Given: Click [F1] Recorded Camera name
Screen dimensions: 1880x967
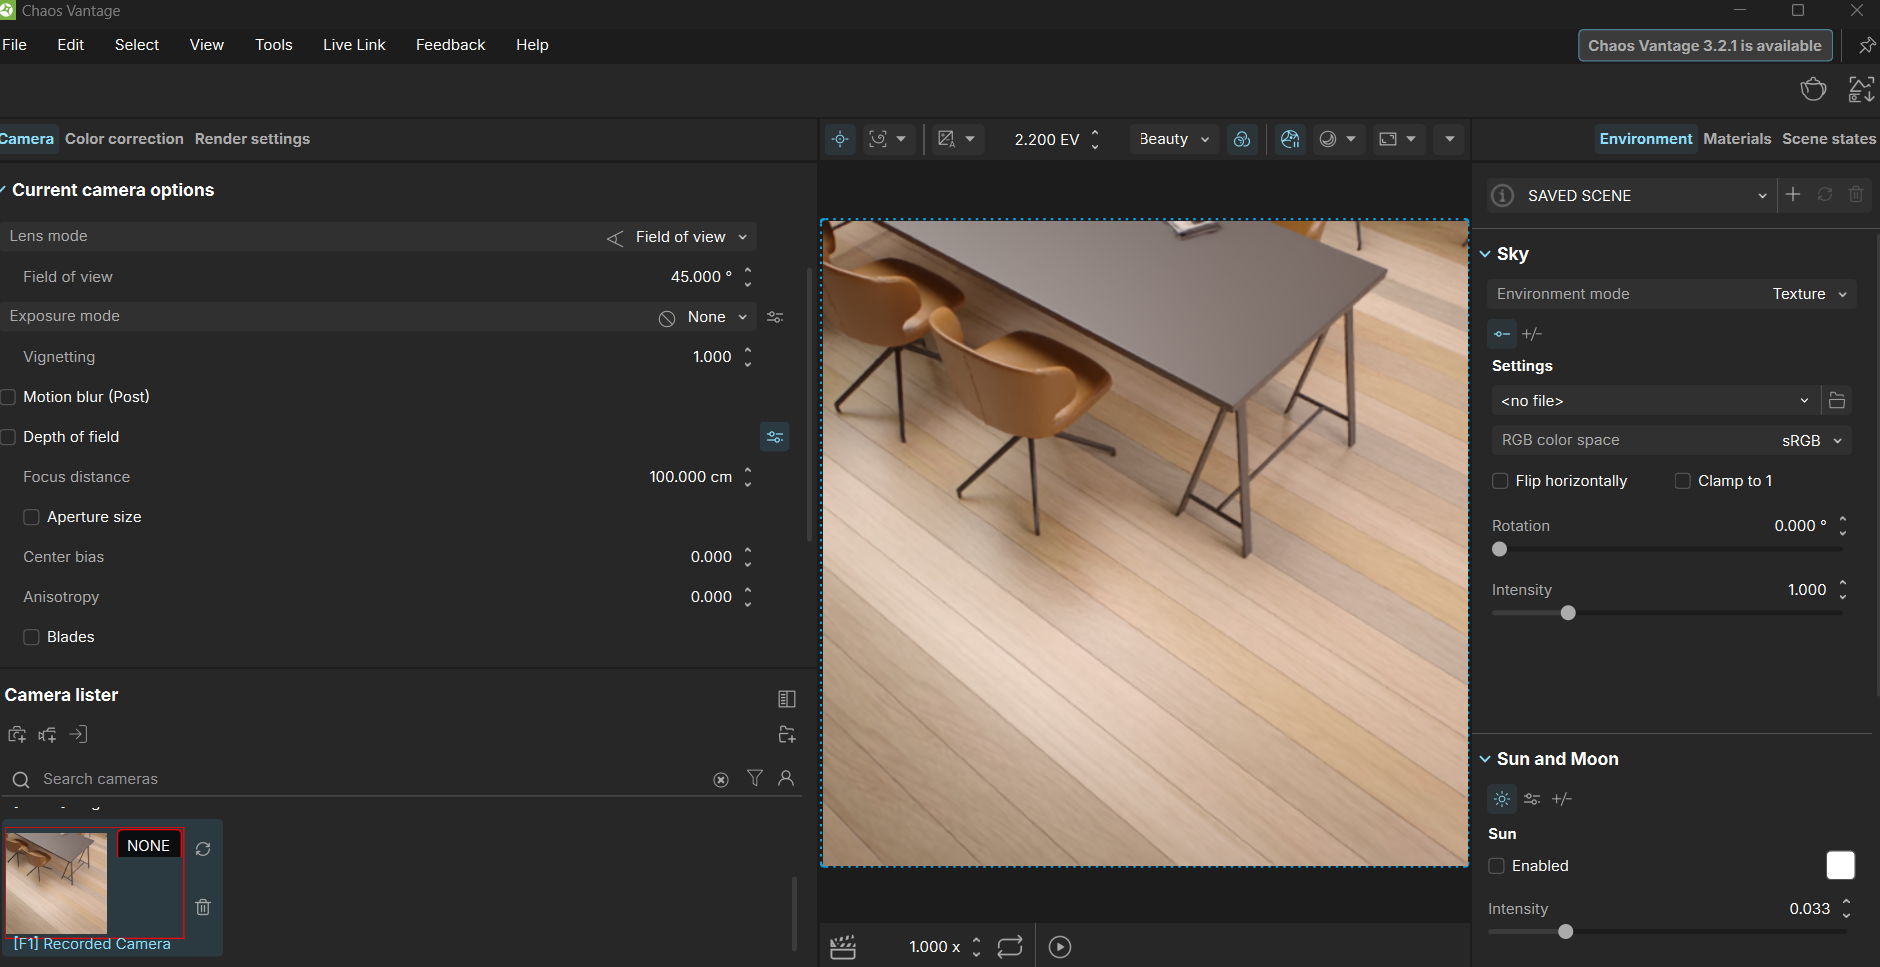Looking at the screenshot, I should tap(92, 944).
